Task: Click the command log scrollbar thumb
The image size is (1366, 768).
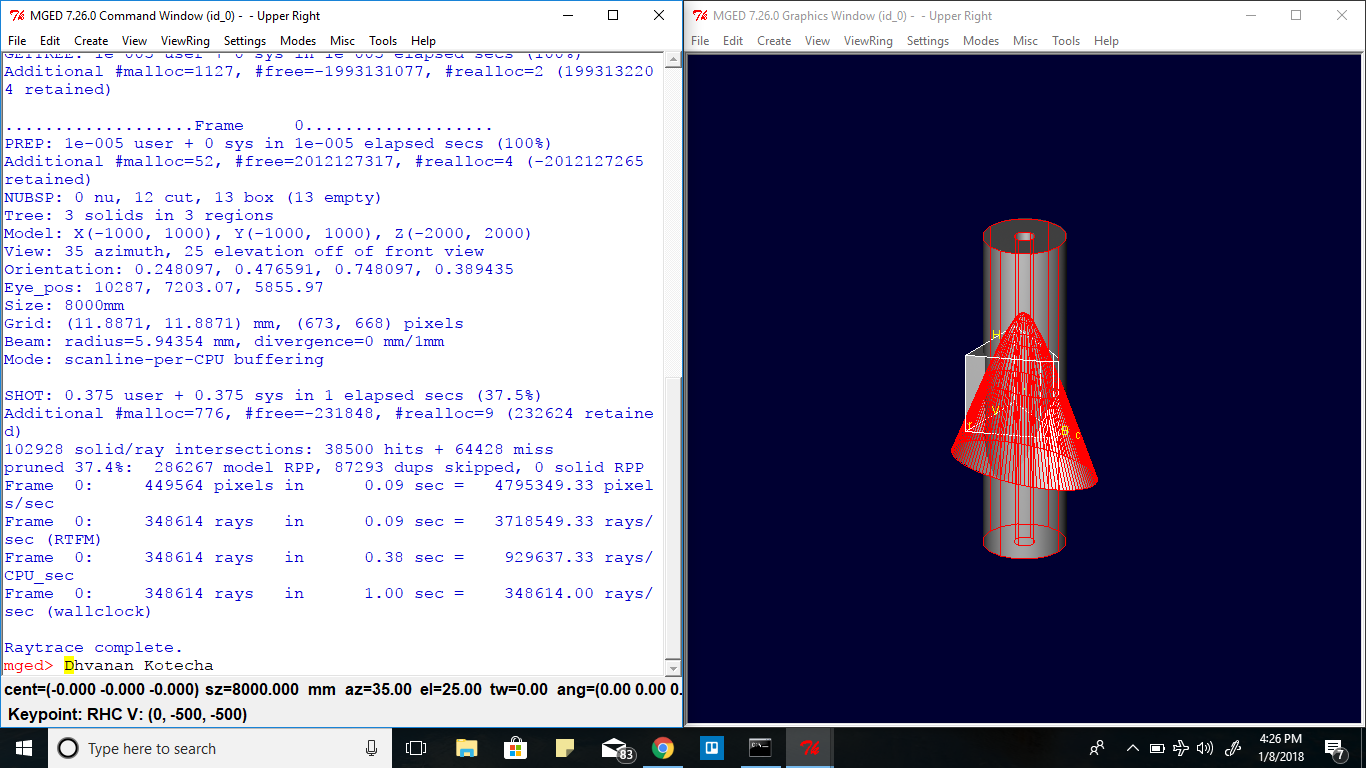Action: (672, 516)
